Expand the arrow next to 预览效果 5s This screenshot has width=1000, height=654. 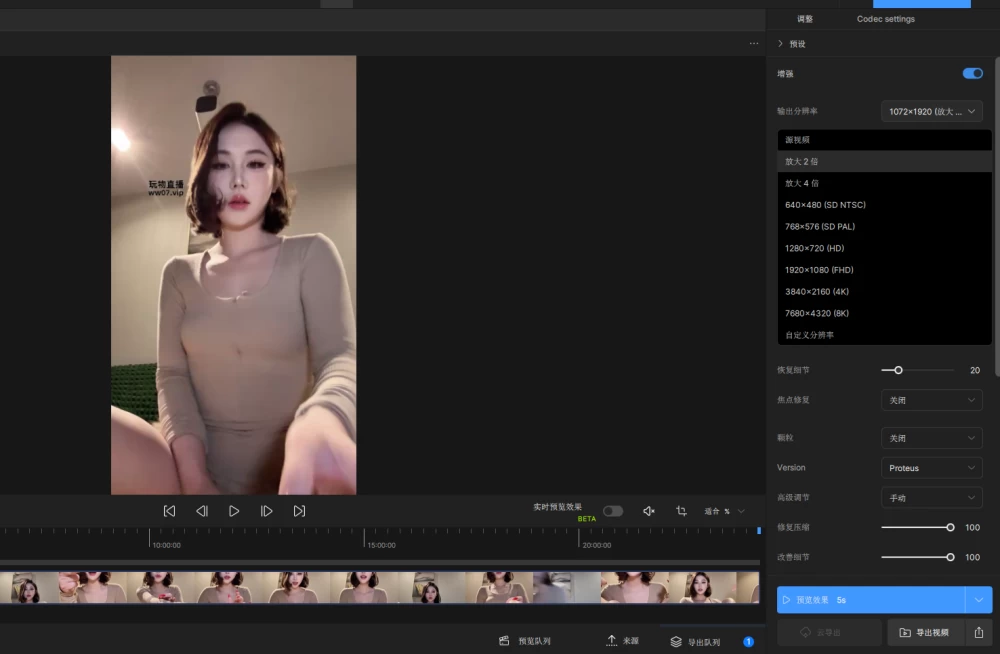pos(979,600)
